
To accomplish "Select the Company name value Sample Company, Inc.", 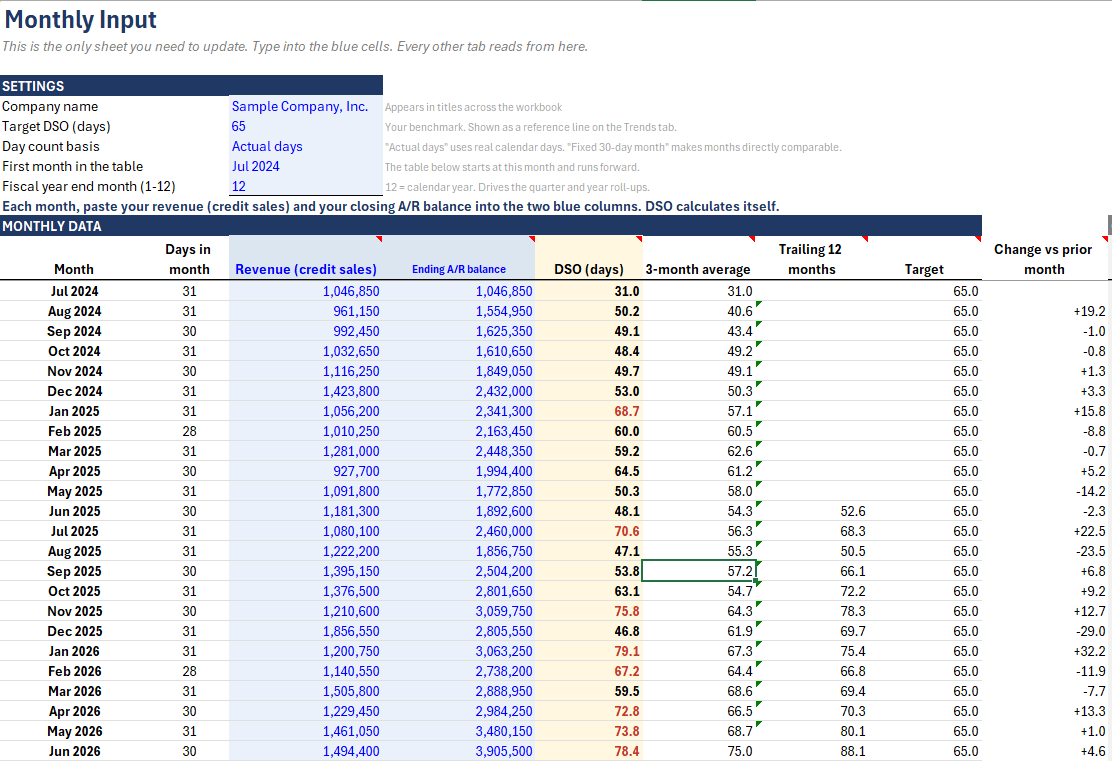I will point(306,106).
